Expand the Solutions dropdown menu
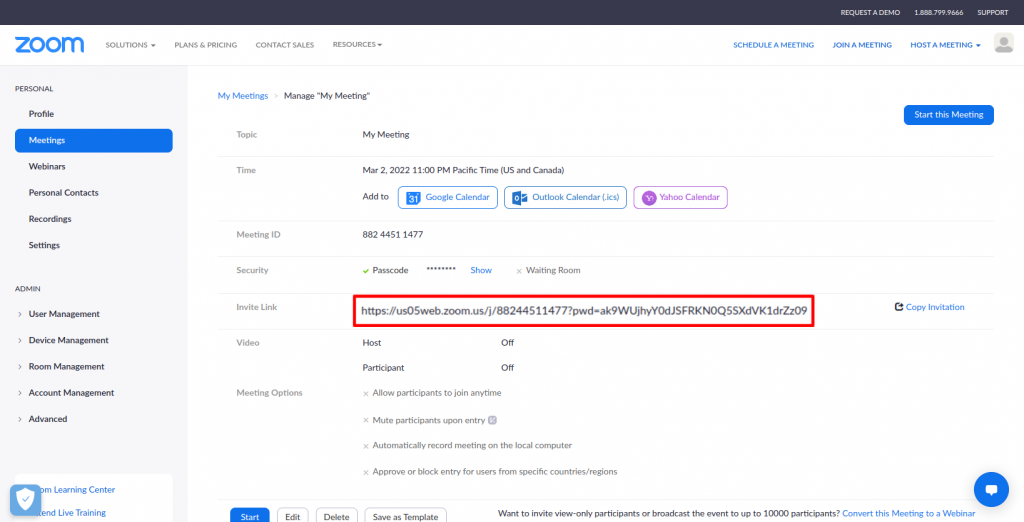 tap(130, 45)
